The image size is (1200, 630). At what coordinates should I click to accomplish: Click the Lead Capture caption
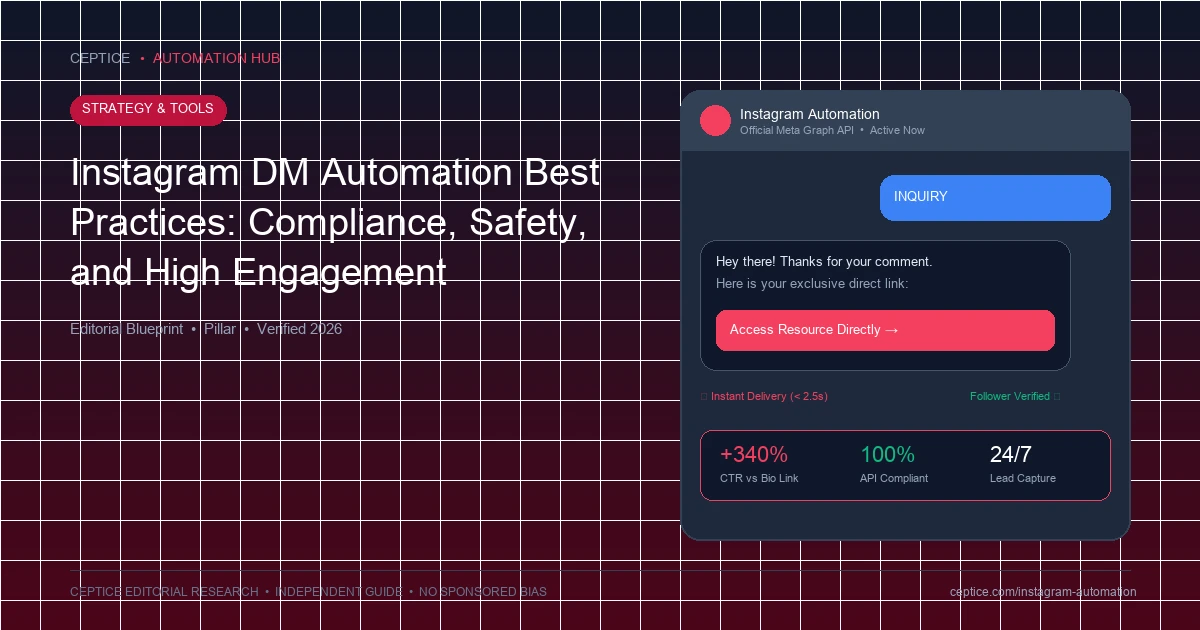[1023, 479]
